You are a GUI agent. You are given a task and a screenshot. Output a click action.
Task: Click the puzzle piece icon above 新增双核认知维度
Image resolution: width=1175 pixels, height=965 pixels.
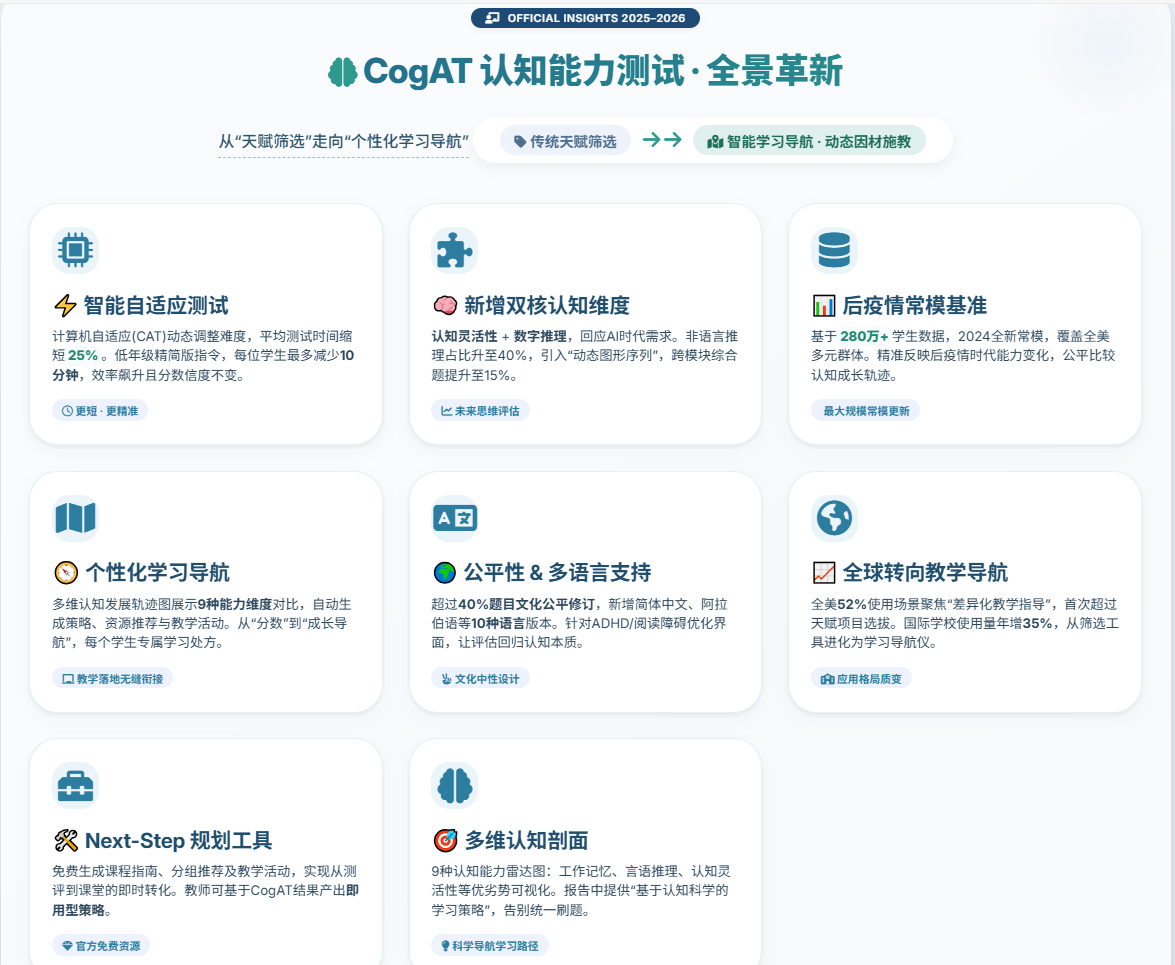pos(454,250)
